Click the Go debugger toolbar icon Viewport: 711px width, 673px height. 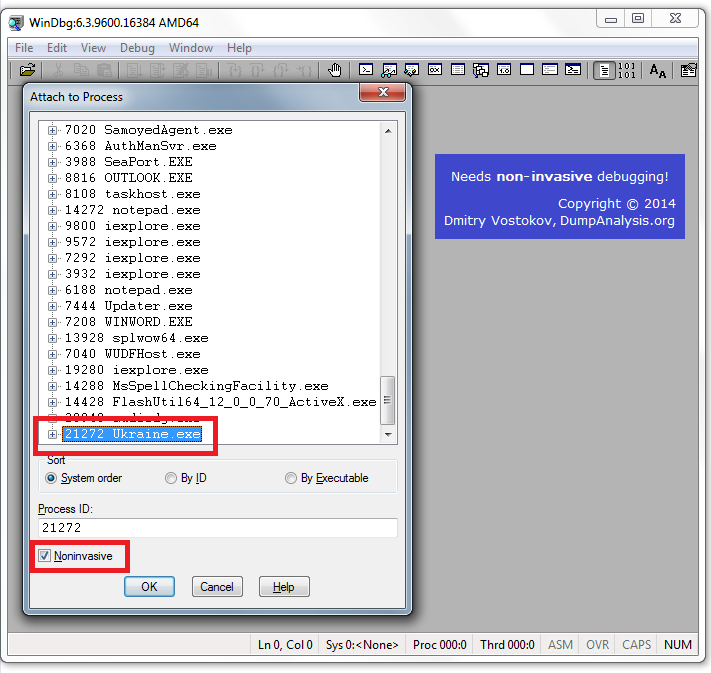[134, 70]
